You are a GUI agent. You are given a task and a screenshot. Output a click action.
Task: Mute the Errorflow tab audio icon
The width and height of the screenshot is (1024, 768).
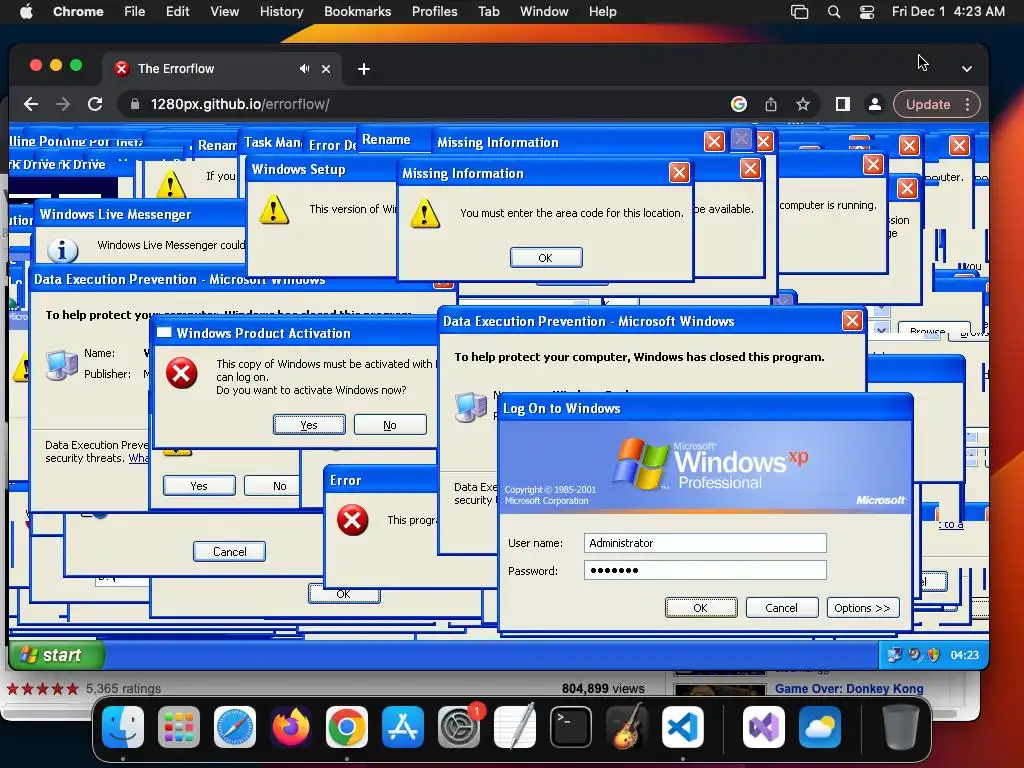(x=304, y=69)
